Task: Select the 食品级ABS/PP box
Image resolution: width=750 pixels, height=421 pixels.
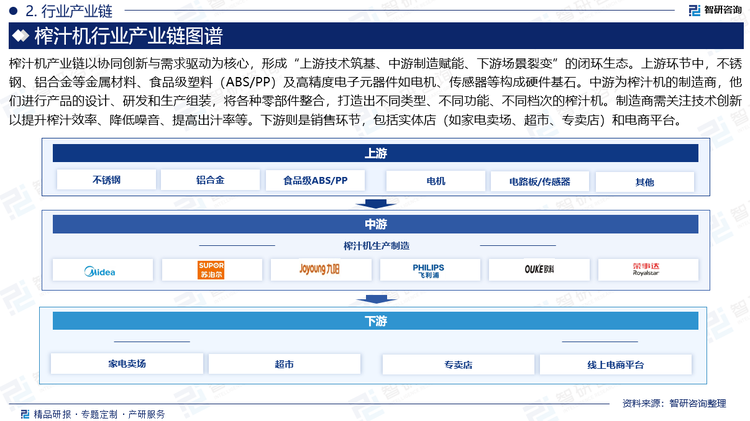Action: click(315, 180)
